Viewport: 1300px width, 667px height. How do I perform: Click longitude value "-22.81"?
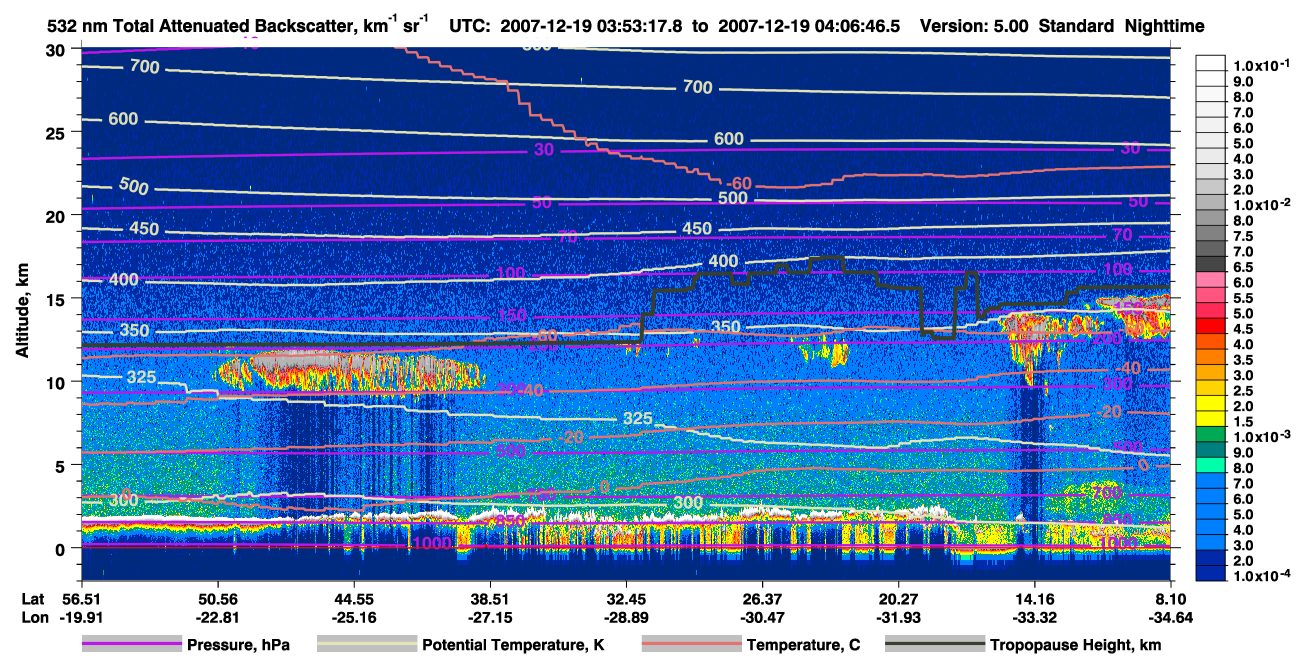(217, 618)
